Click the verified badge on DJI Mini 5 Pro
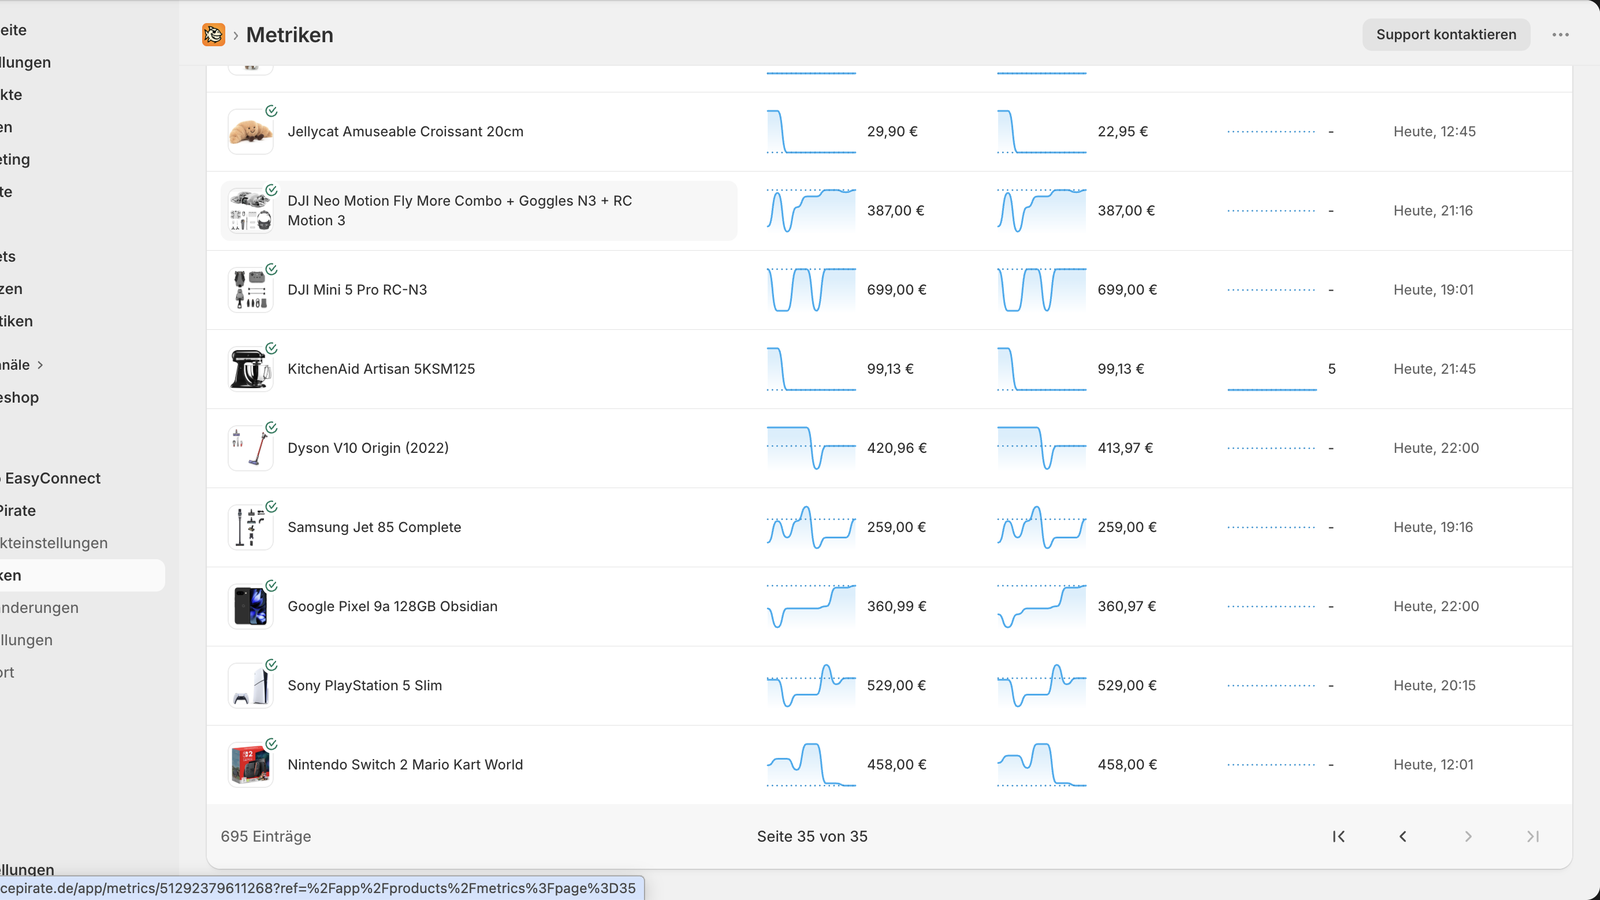1600x900 pixels. [x=271, y=269]
